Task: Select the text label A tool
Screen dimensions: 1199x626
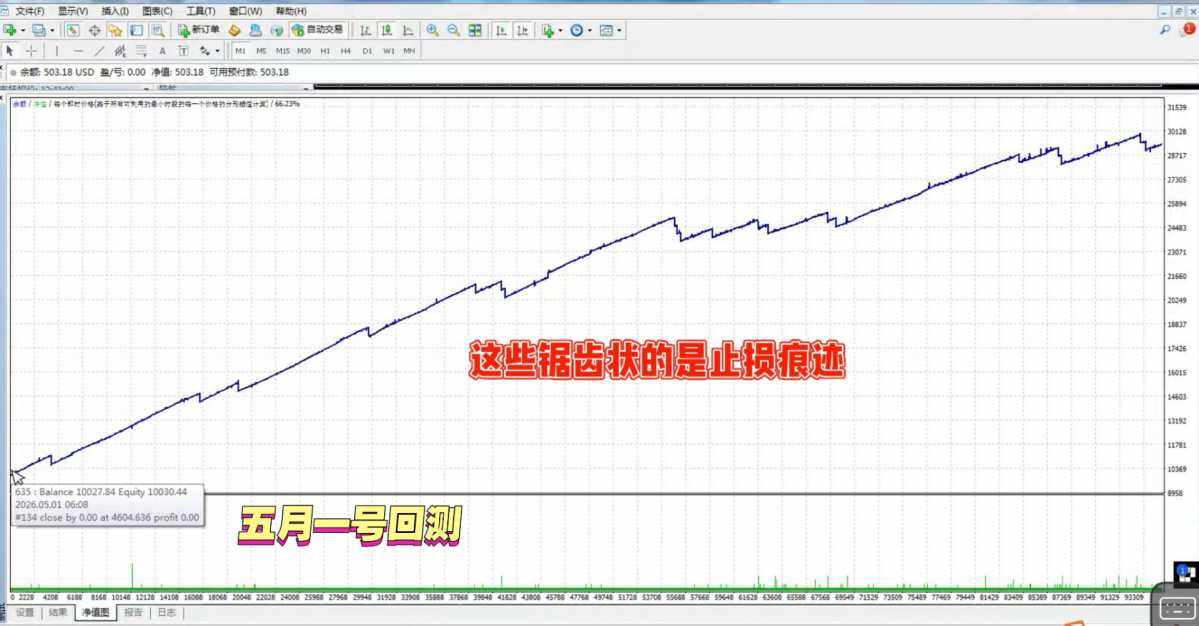Action: click(162, 51)
